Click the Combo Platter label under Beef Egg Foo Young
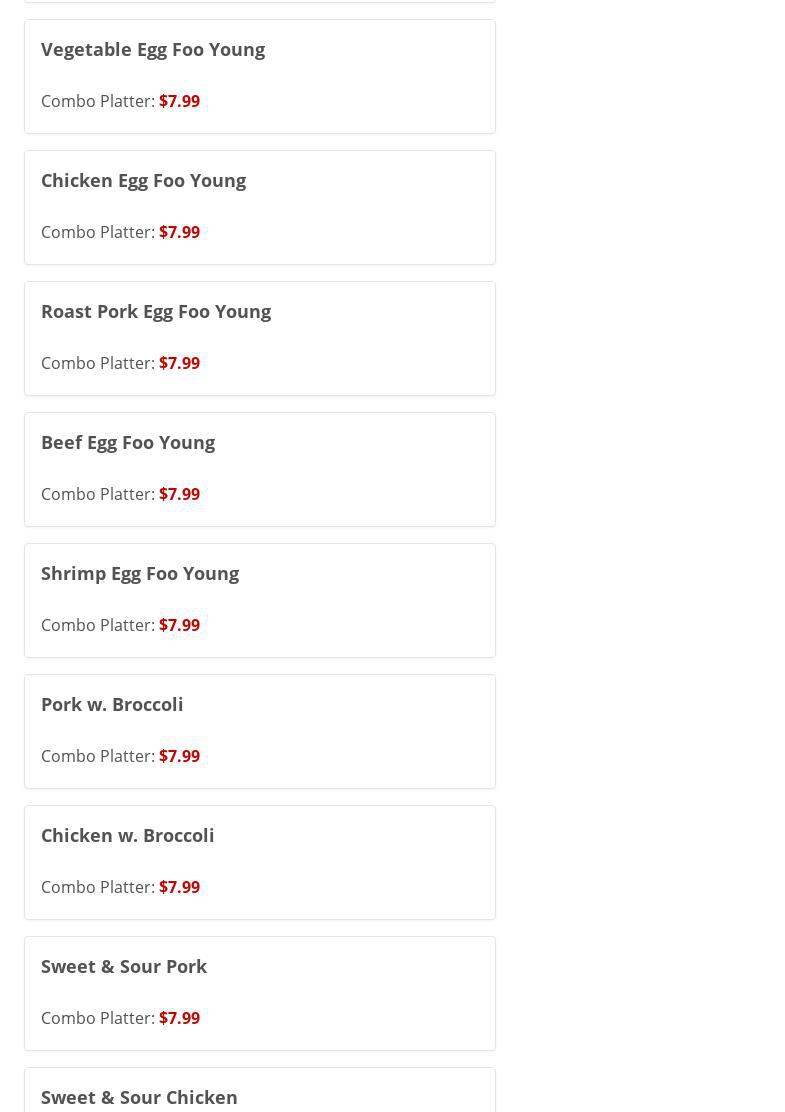Screen dimensions: 785x1112 (97, 494)
